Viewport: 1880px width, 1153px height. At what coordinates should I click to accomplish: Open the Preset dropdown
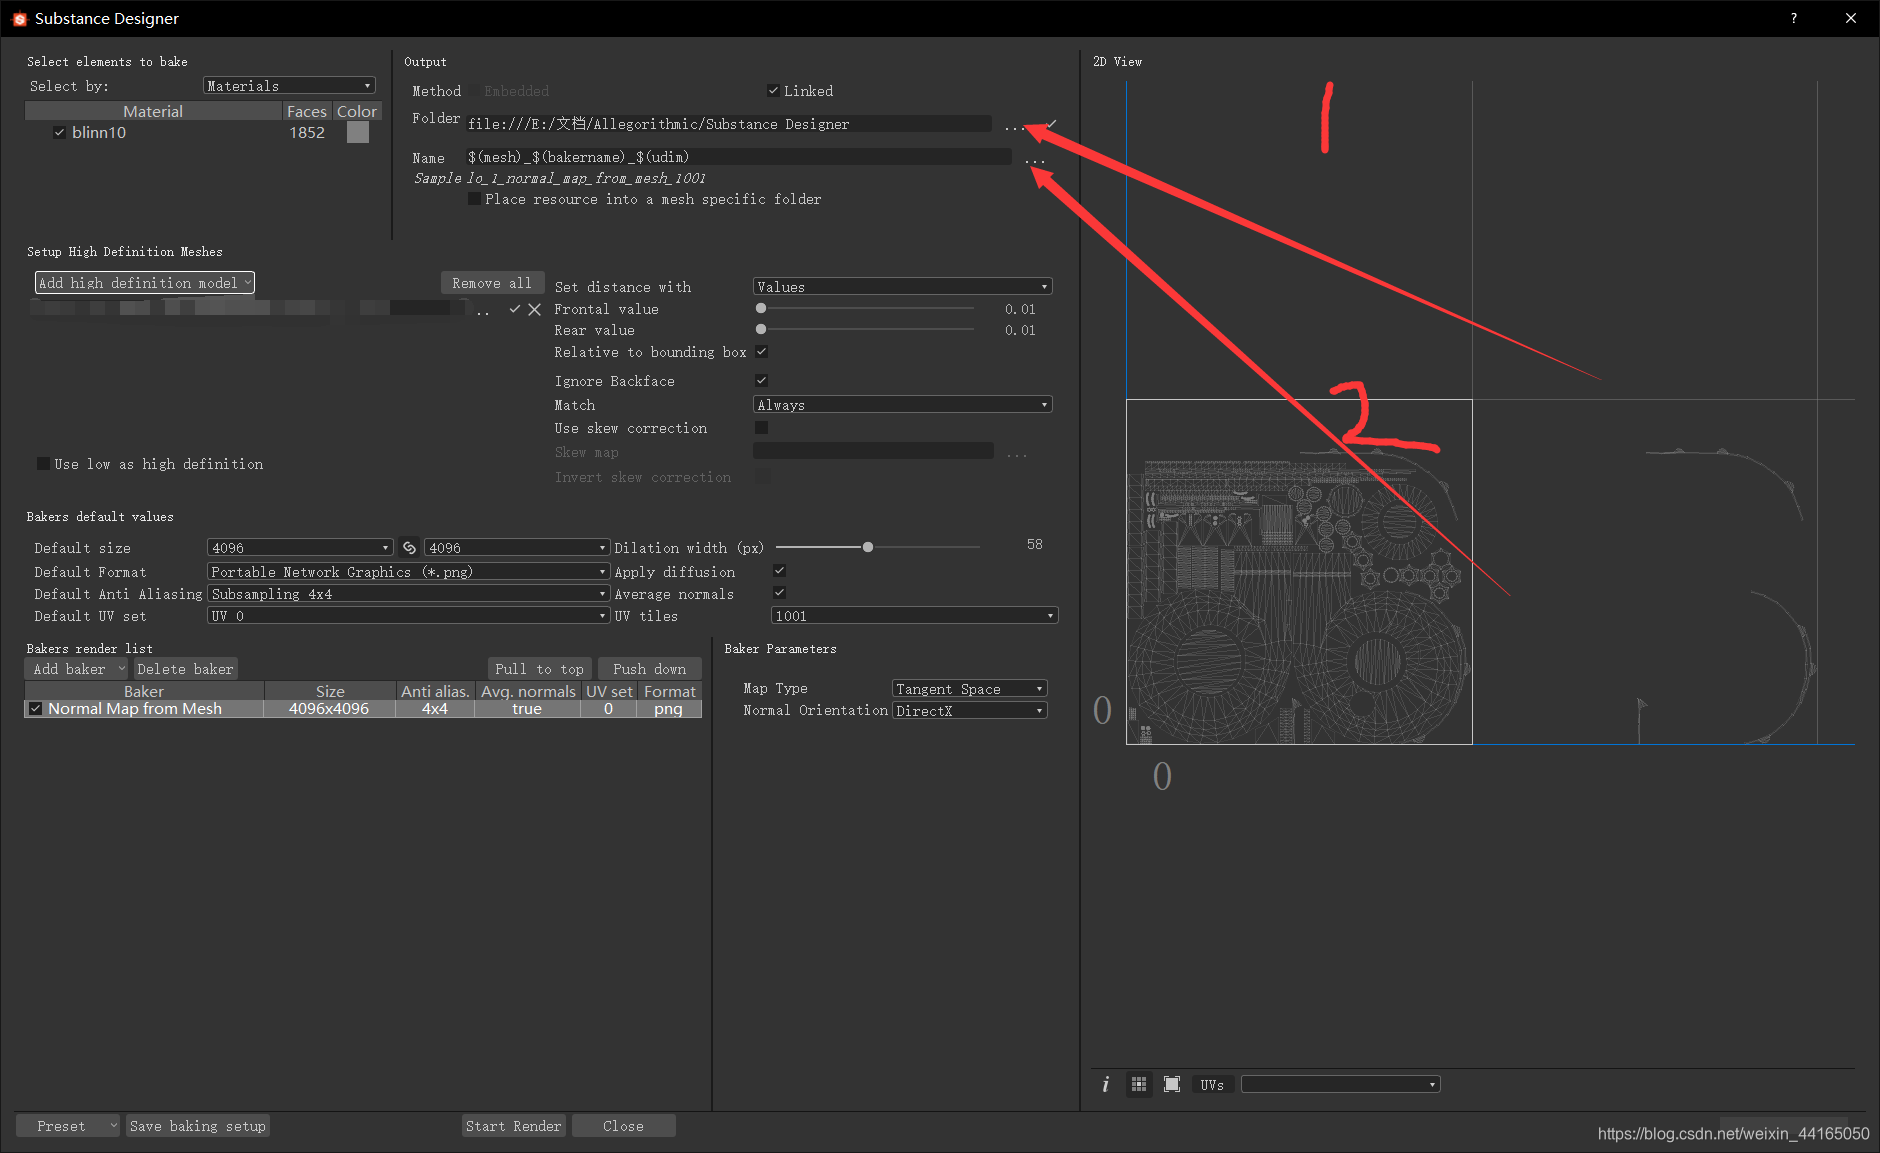click(x=69, y=1126)
